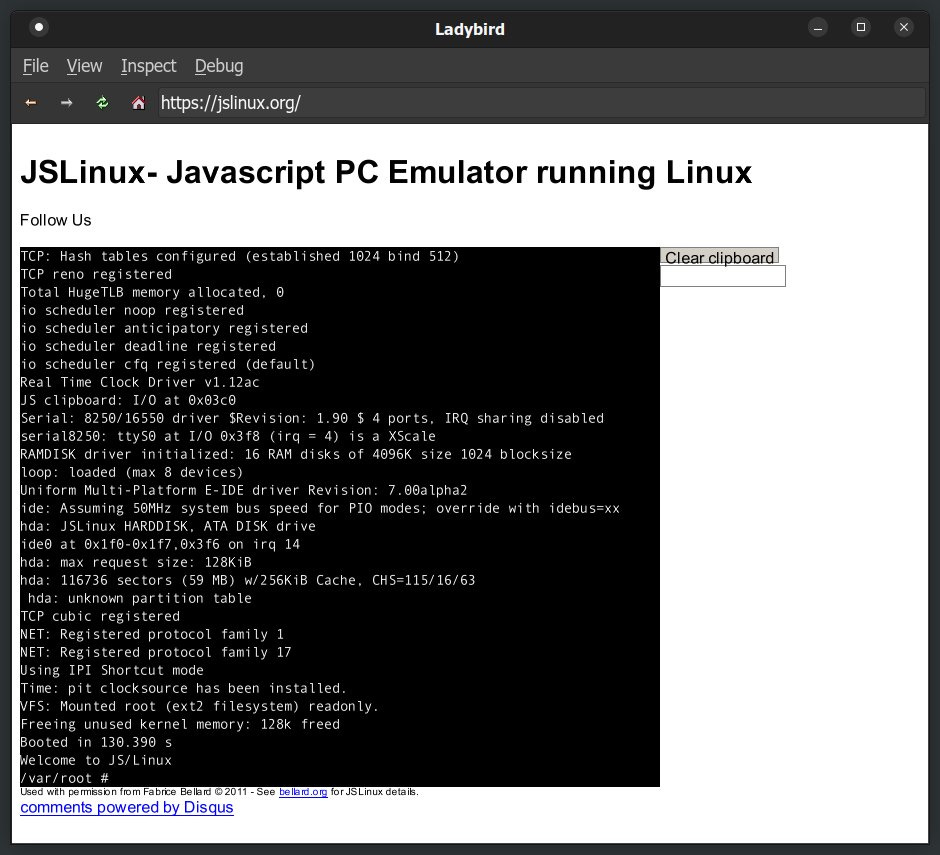Open comments powered by Disqus
Viewport: 940px width, 855px height.
coord(127,807)
